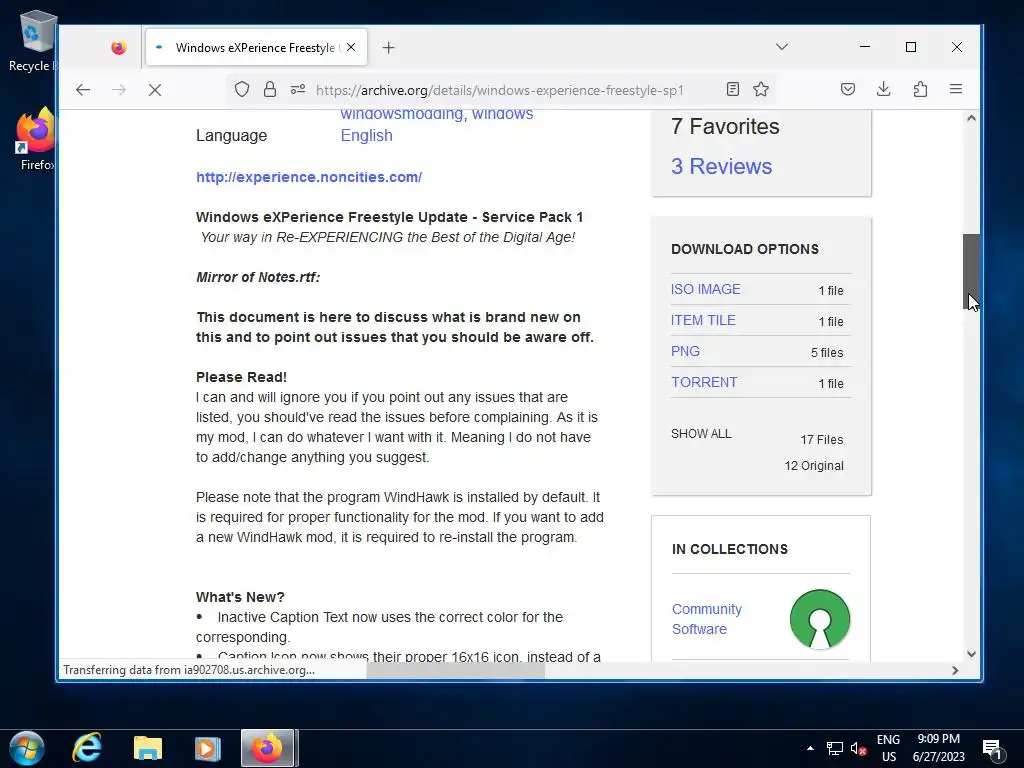
Task: Click the '7 Favorites' text
Action: 725,126
